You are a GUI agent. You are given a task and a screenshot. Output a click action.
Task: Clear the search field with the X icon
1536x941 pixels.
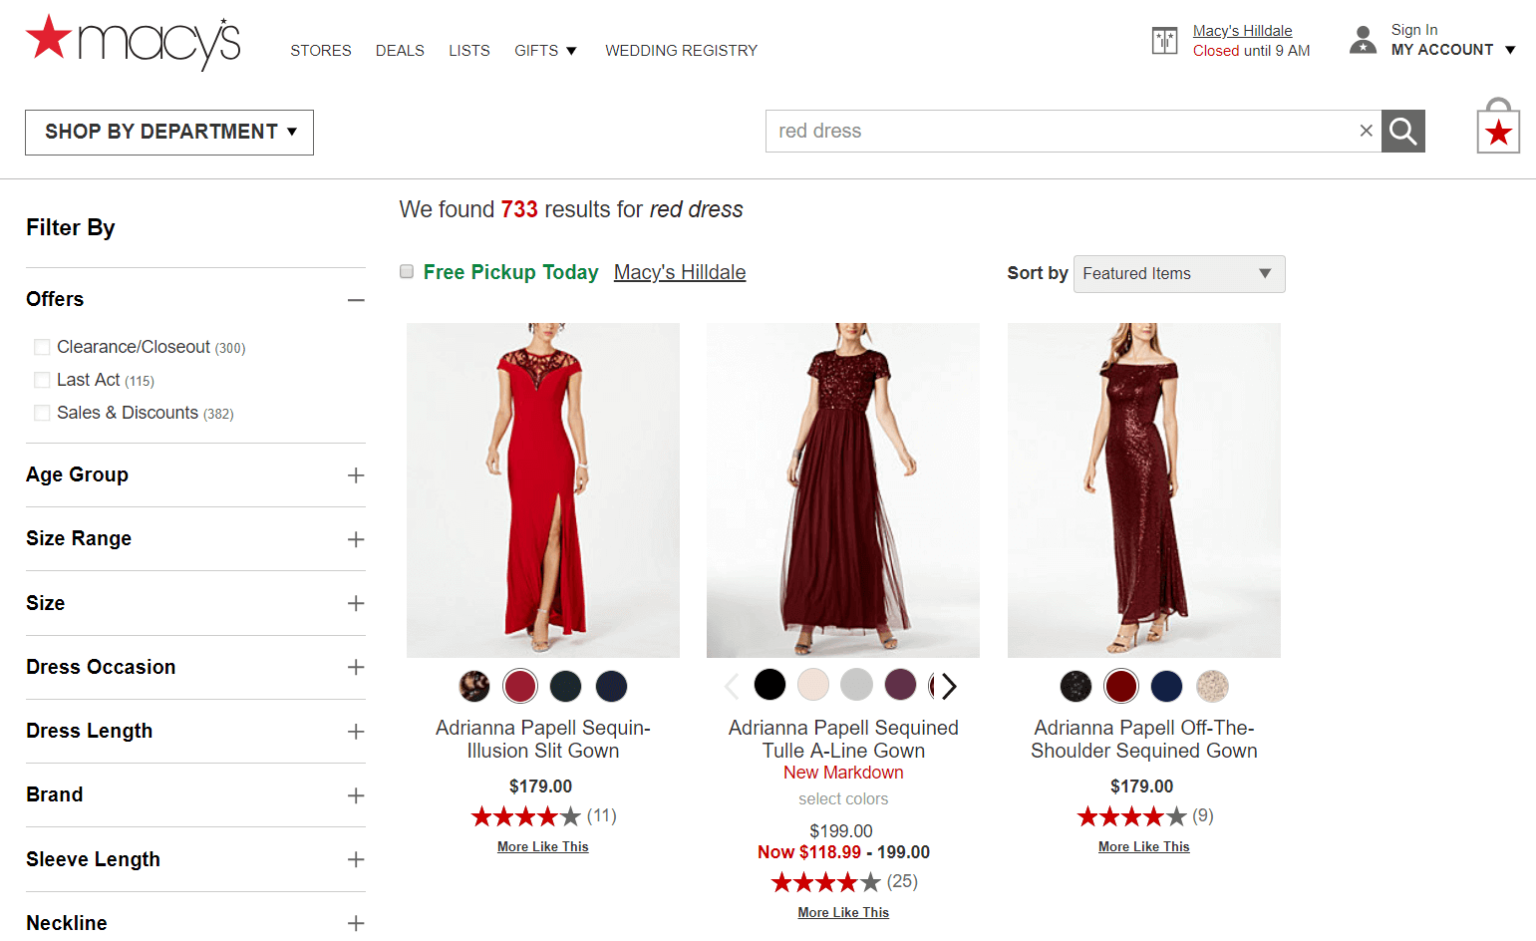tap(1366, 130)
